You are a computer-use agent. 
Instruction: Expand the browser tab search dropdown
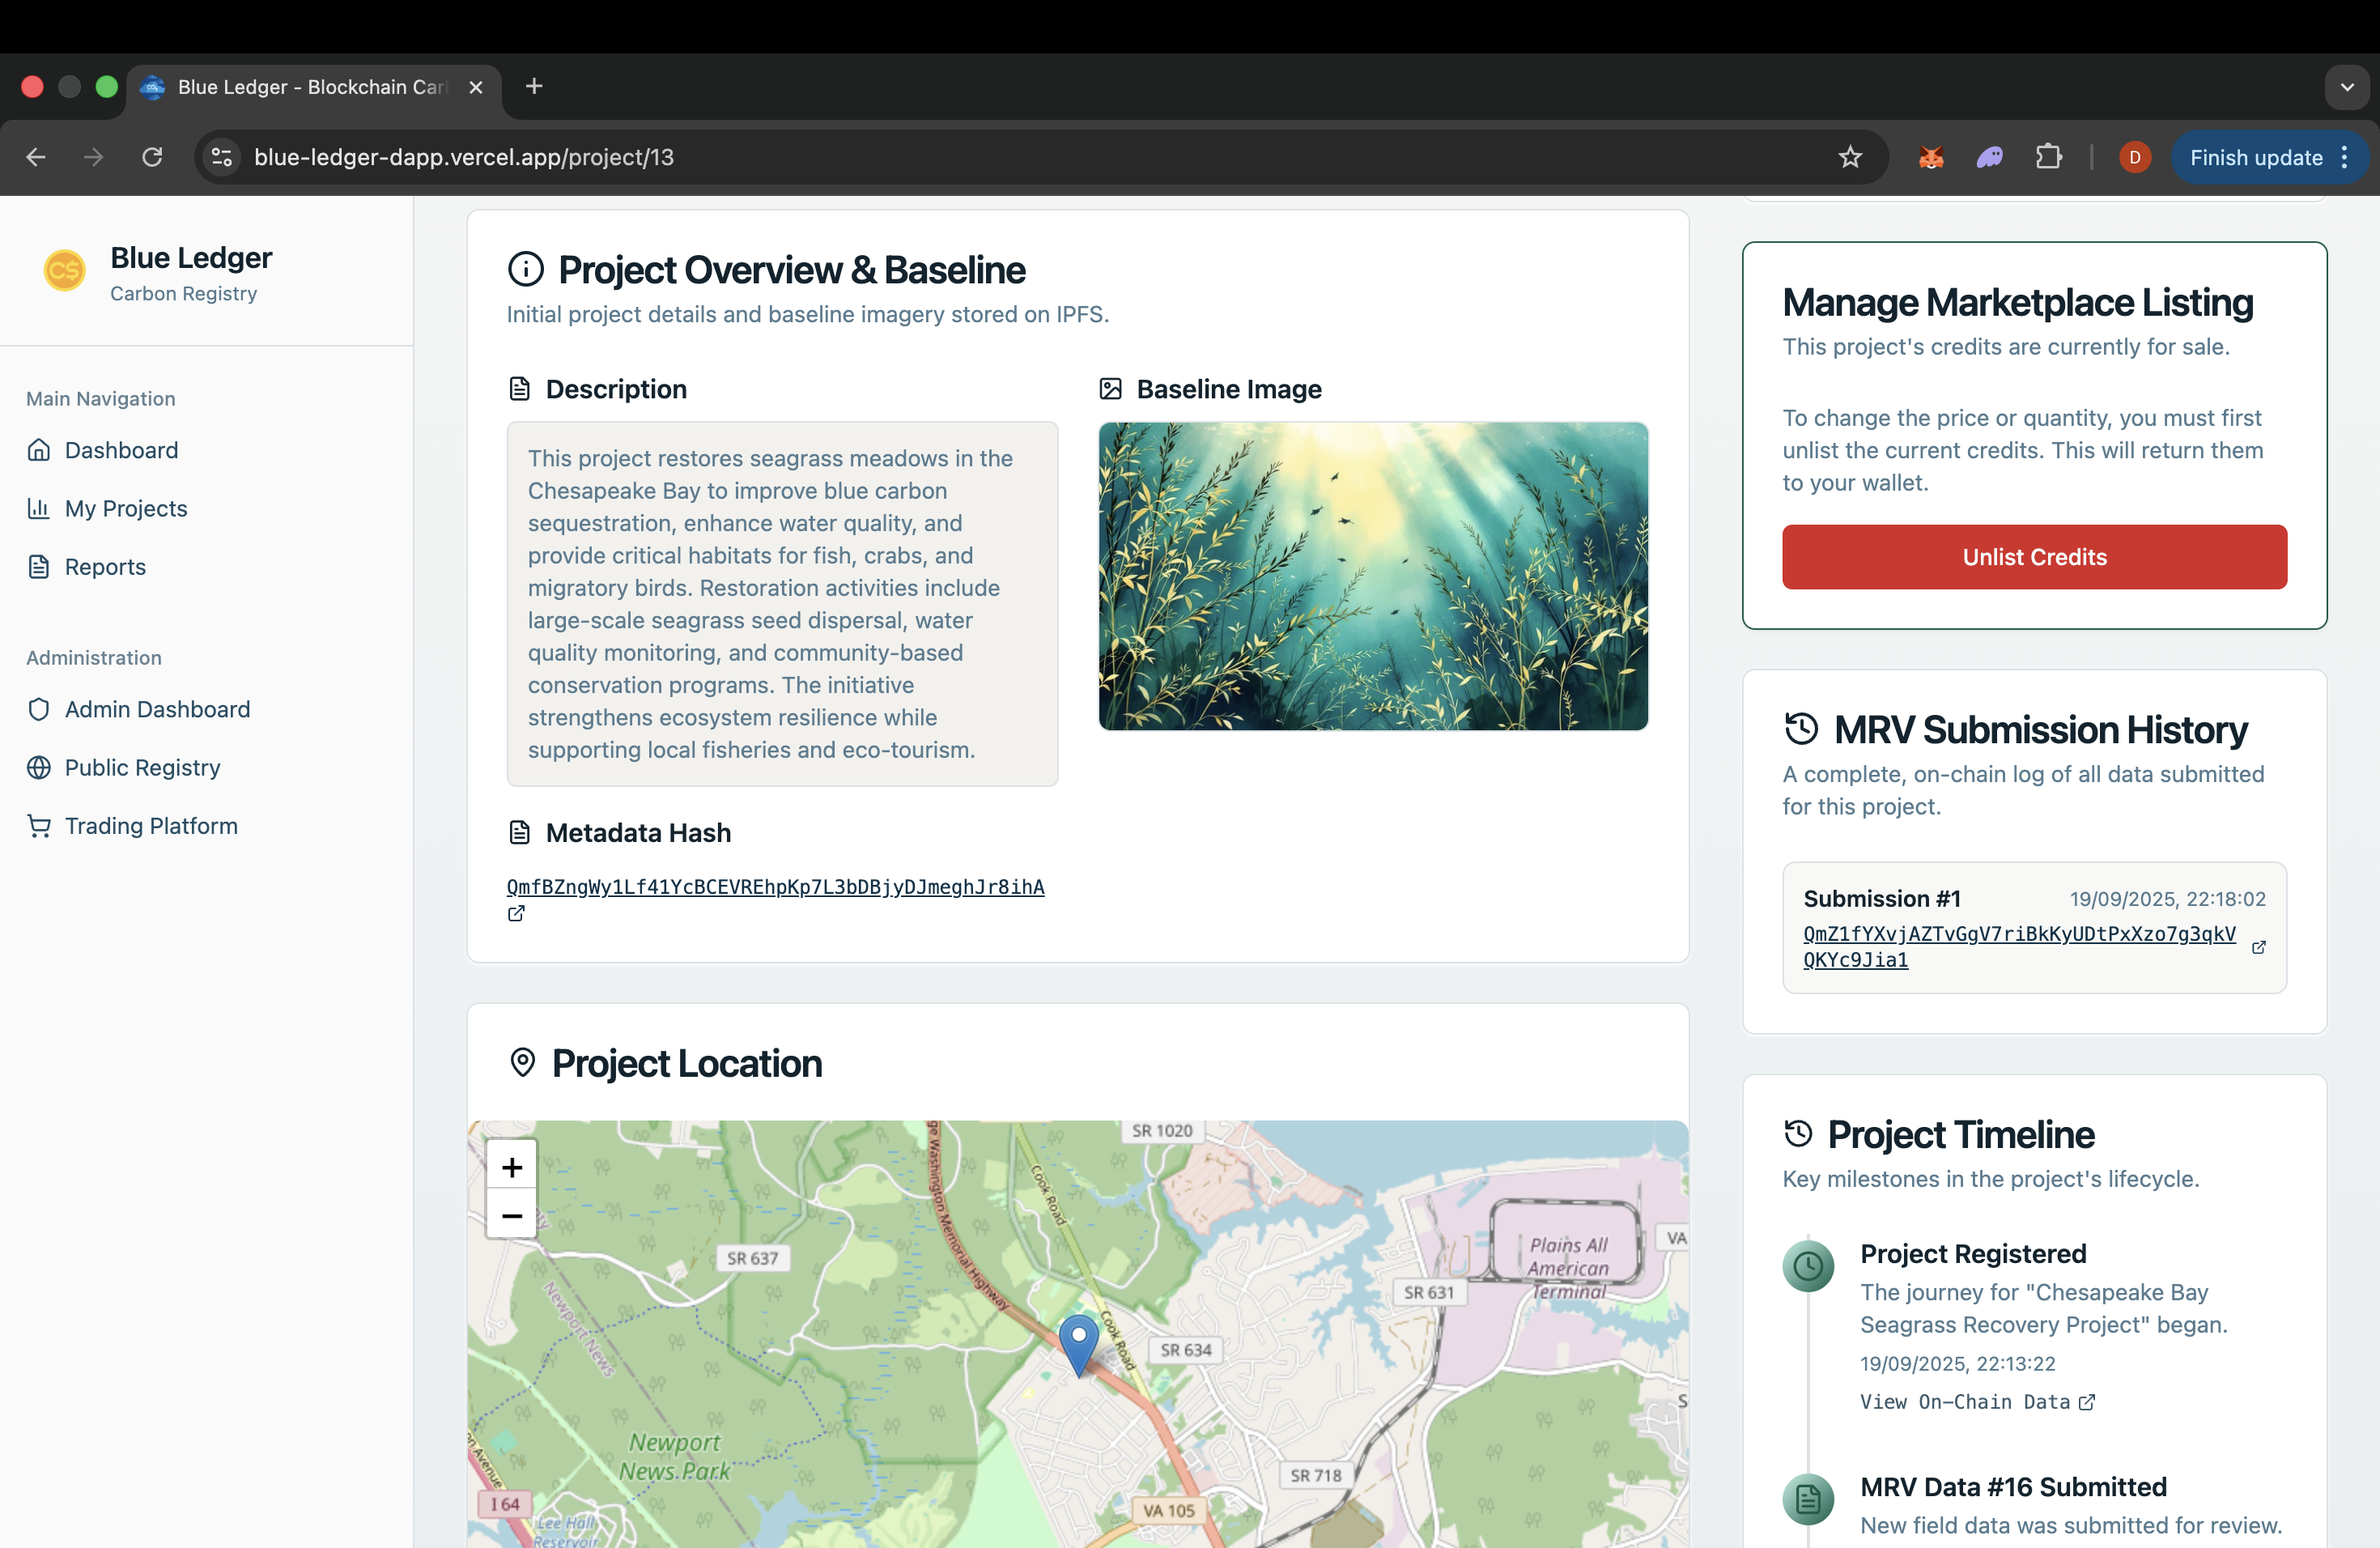(2346, 87)
